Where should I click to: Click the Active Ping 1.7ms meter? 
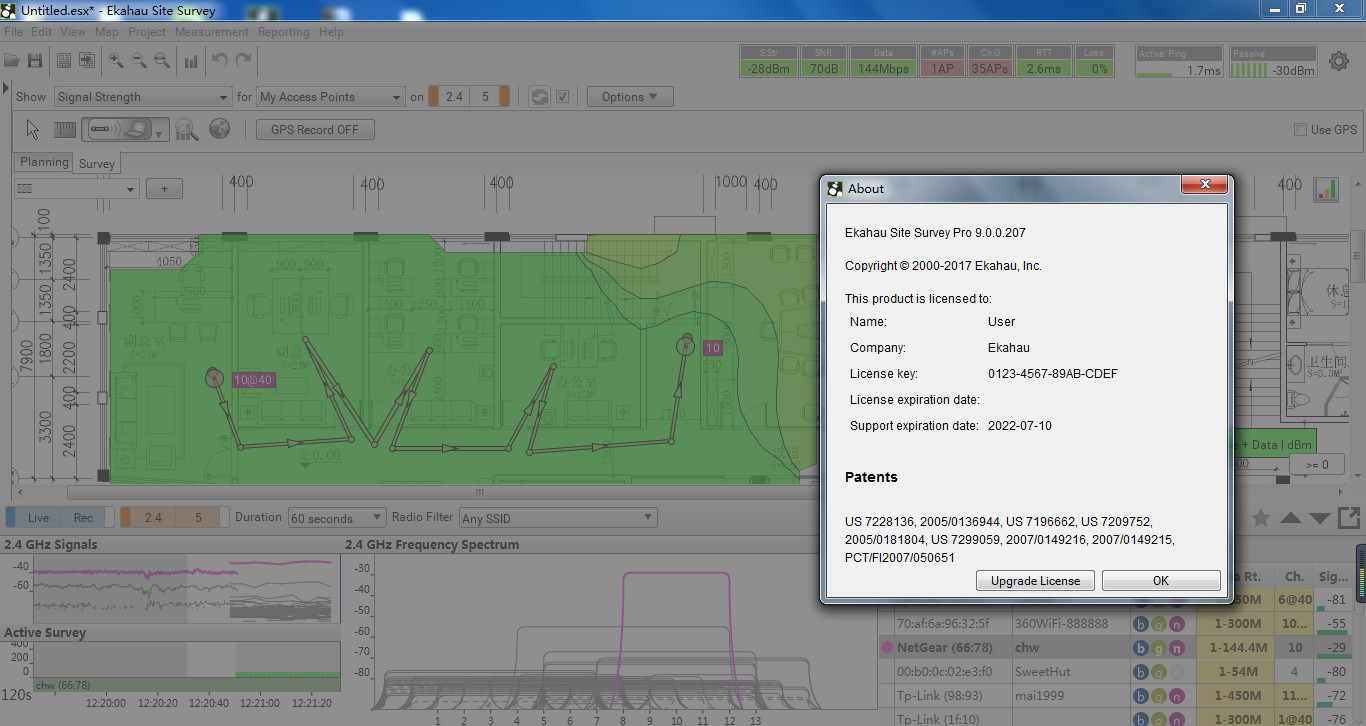pyautogui.click(x=1180, y=62)
